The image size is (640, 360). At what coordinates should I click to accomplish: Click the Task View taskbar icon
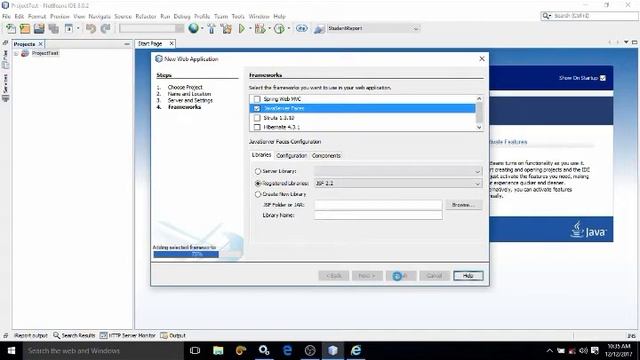[195, 351]
